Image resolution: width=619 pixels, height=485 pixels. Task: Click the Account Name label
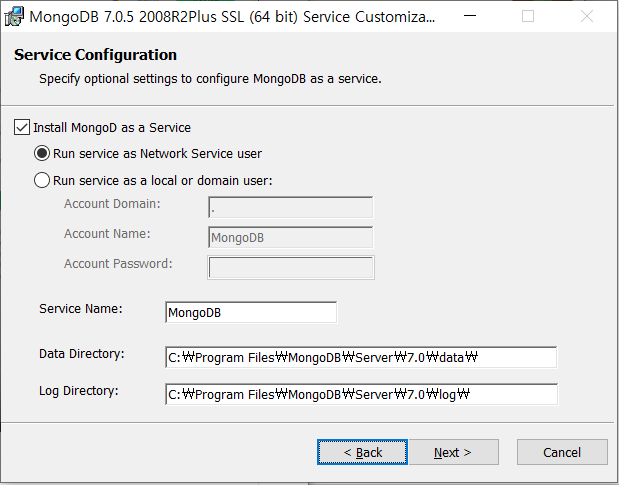click(x=107, y=234)
